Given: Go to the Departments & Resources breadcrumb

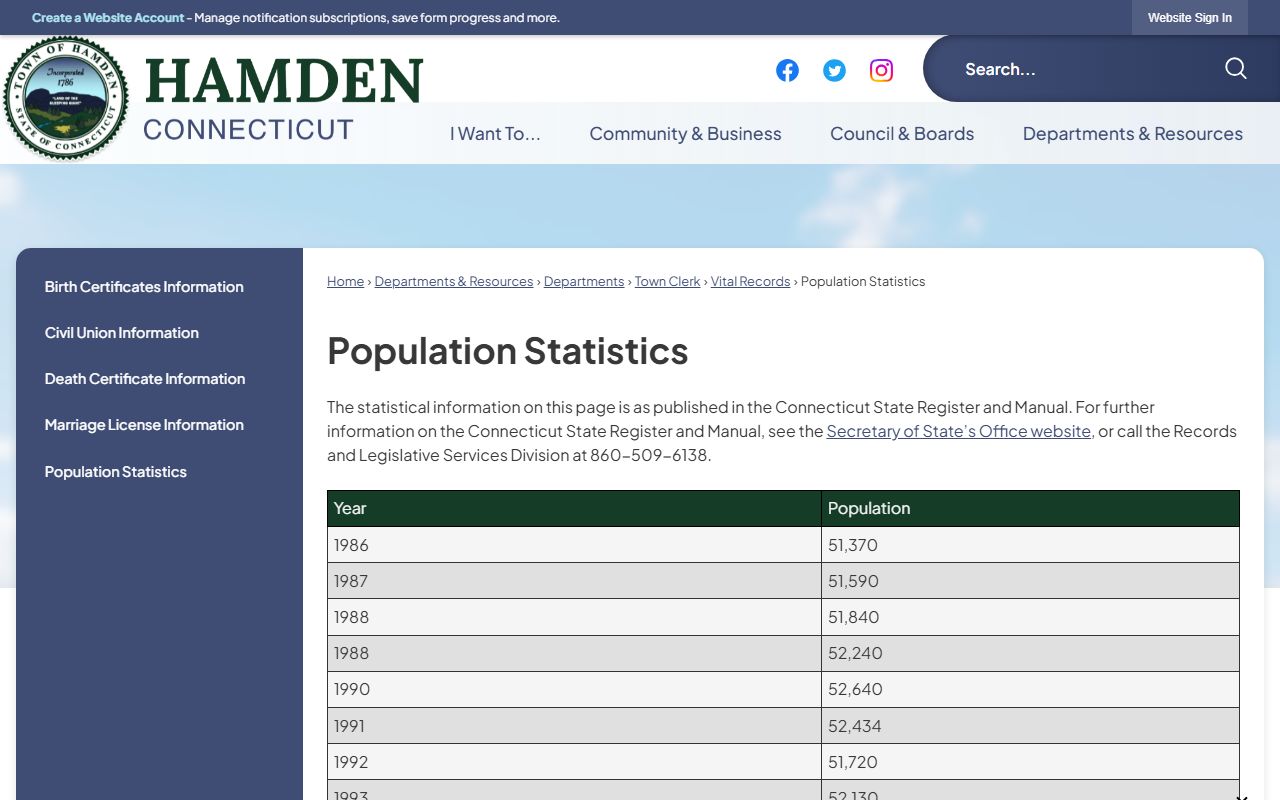Looking at the screenshot, I should click(x=454, y=281).
